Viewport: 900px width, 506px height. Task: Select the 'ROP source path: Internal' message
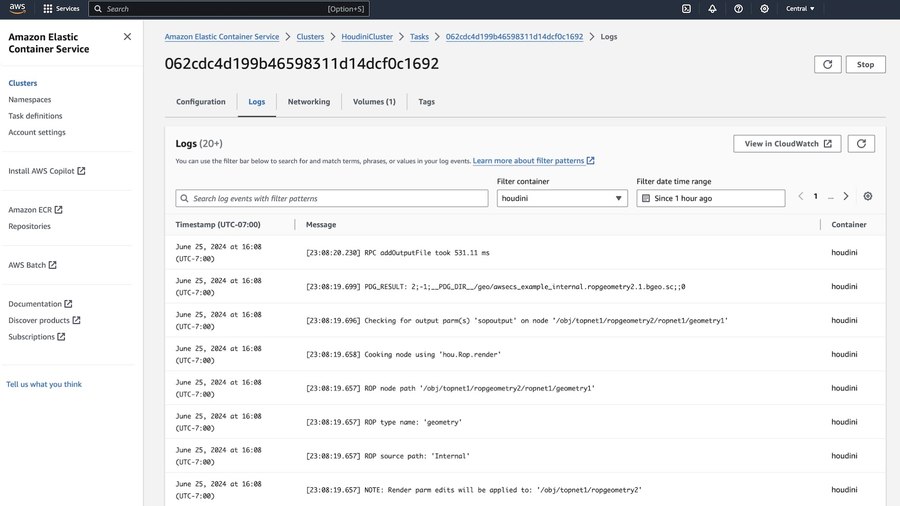(x=388, y=456)
